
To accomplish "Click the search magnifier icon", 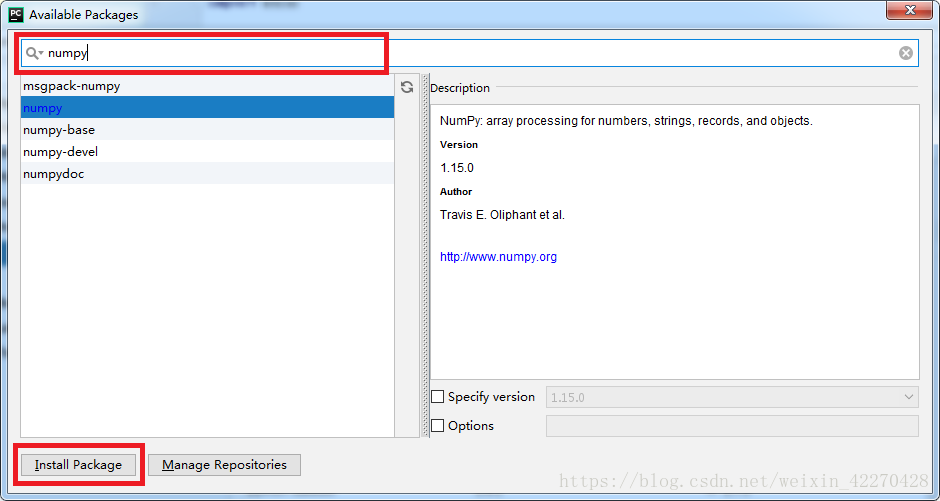I will [x=34, y=53].
